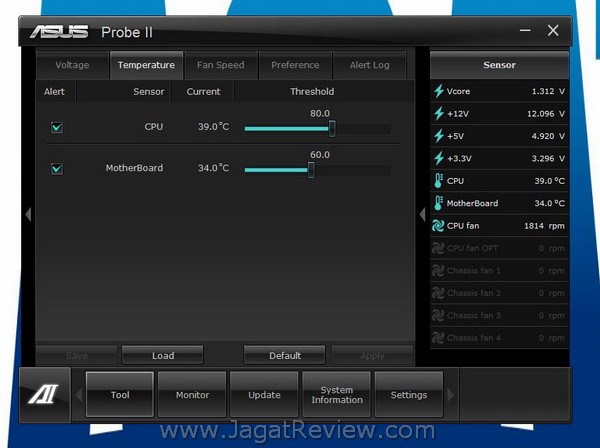This screenshot has height=448, width=600.
Task: Click the CPU threshold slider handle
Action: point(332,129)
